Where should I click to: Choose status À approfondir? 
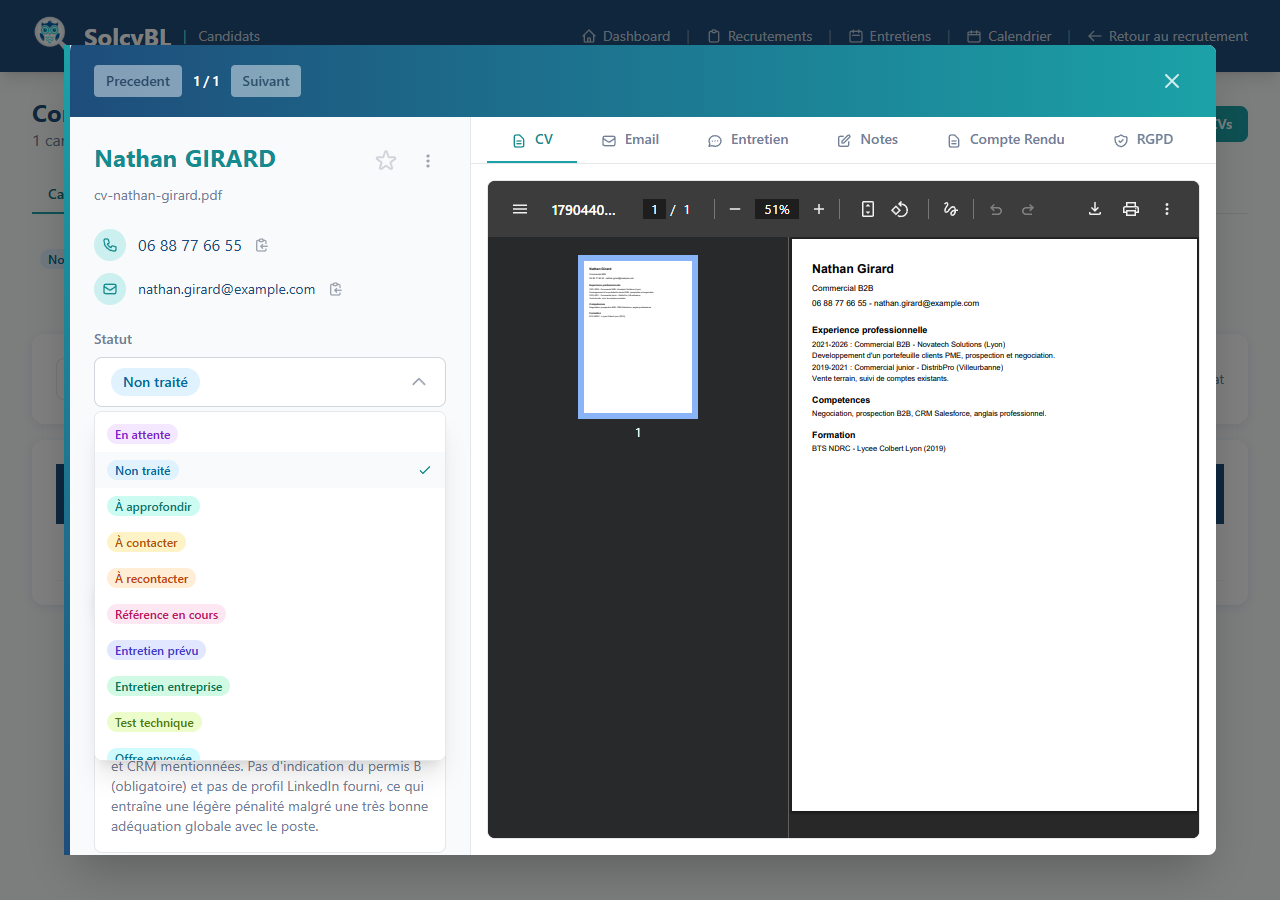click(x=270, y=506)
